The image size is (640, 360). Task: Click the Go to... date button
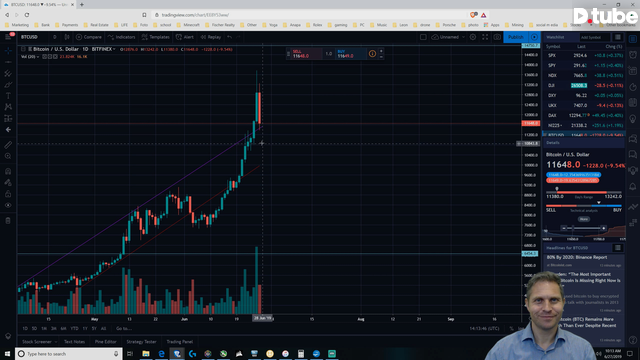tap(124, 328)
